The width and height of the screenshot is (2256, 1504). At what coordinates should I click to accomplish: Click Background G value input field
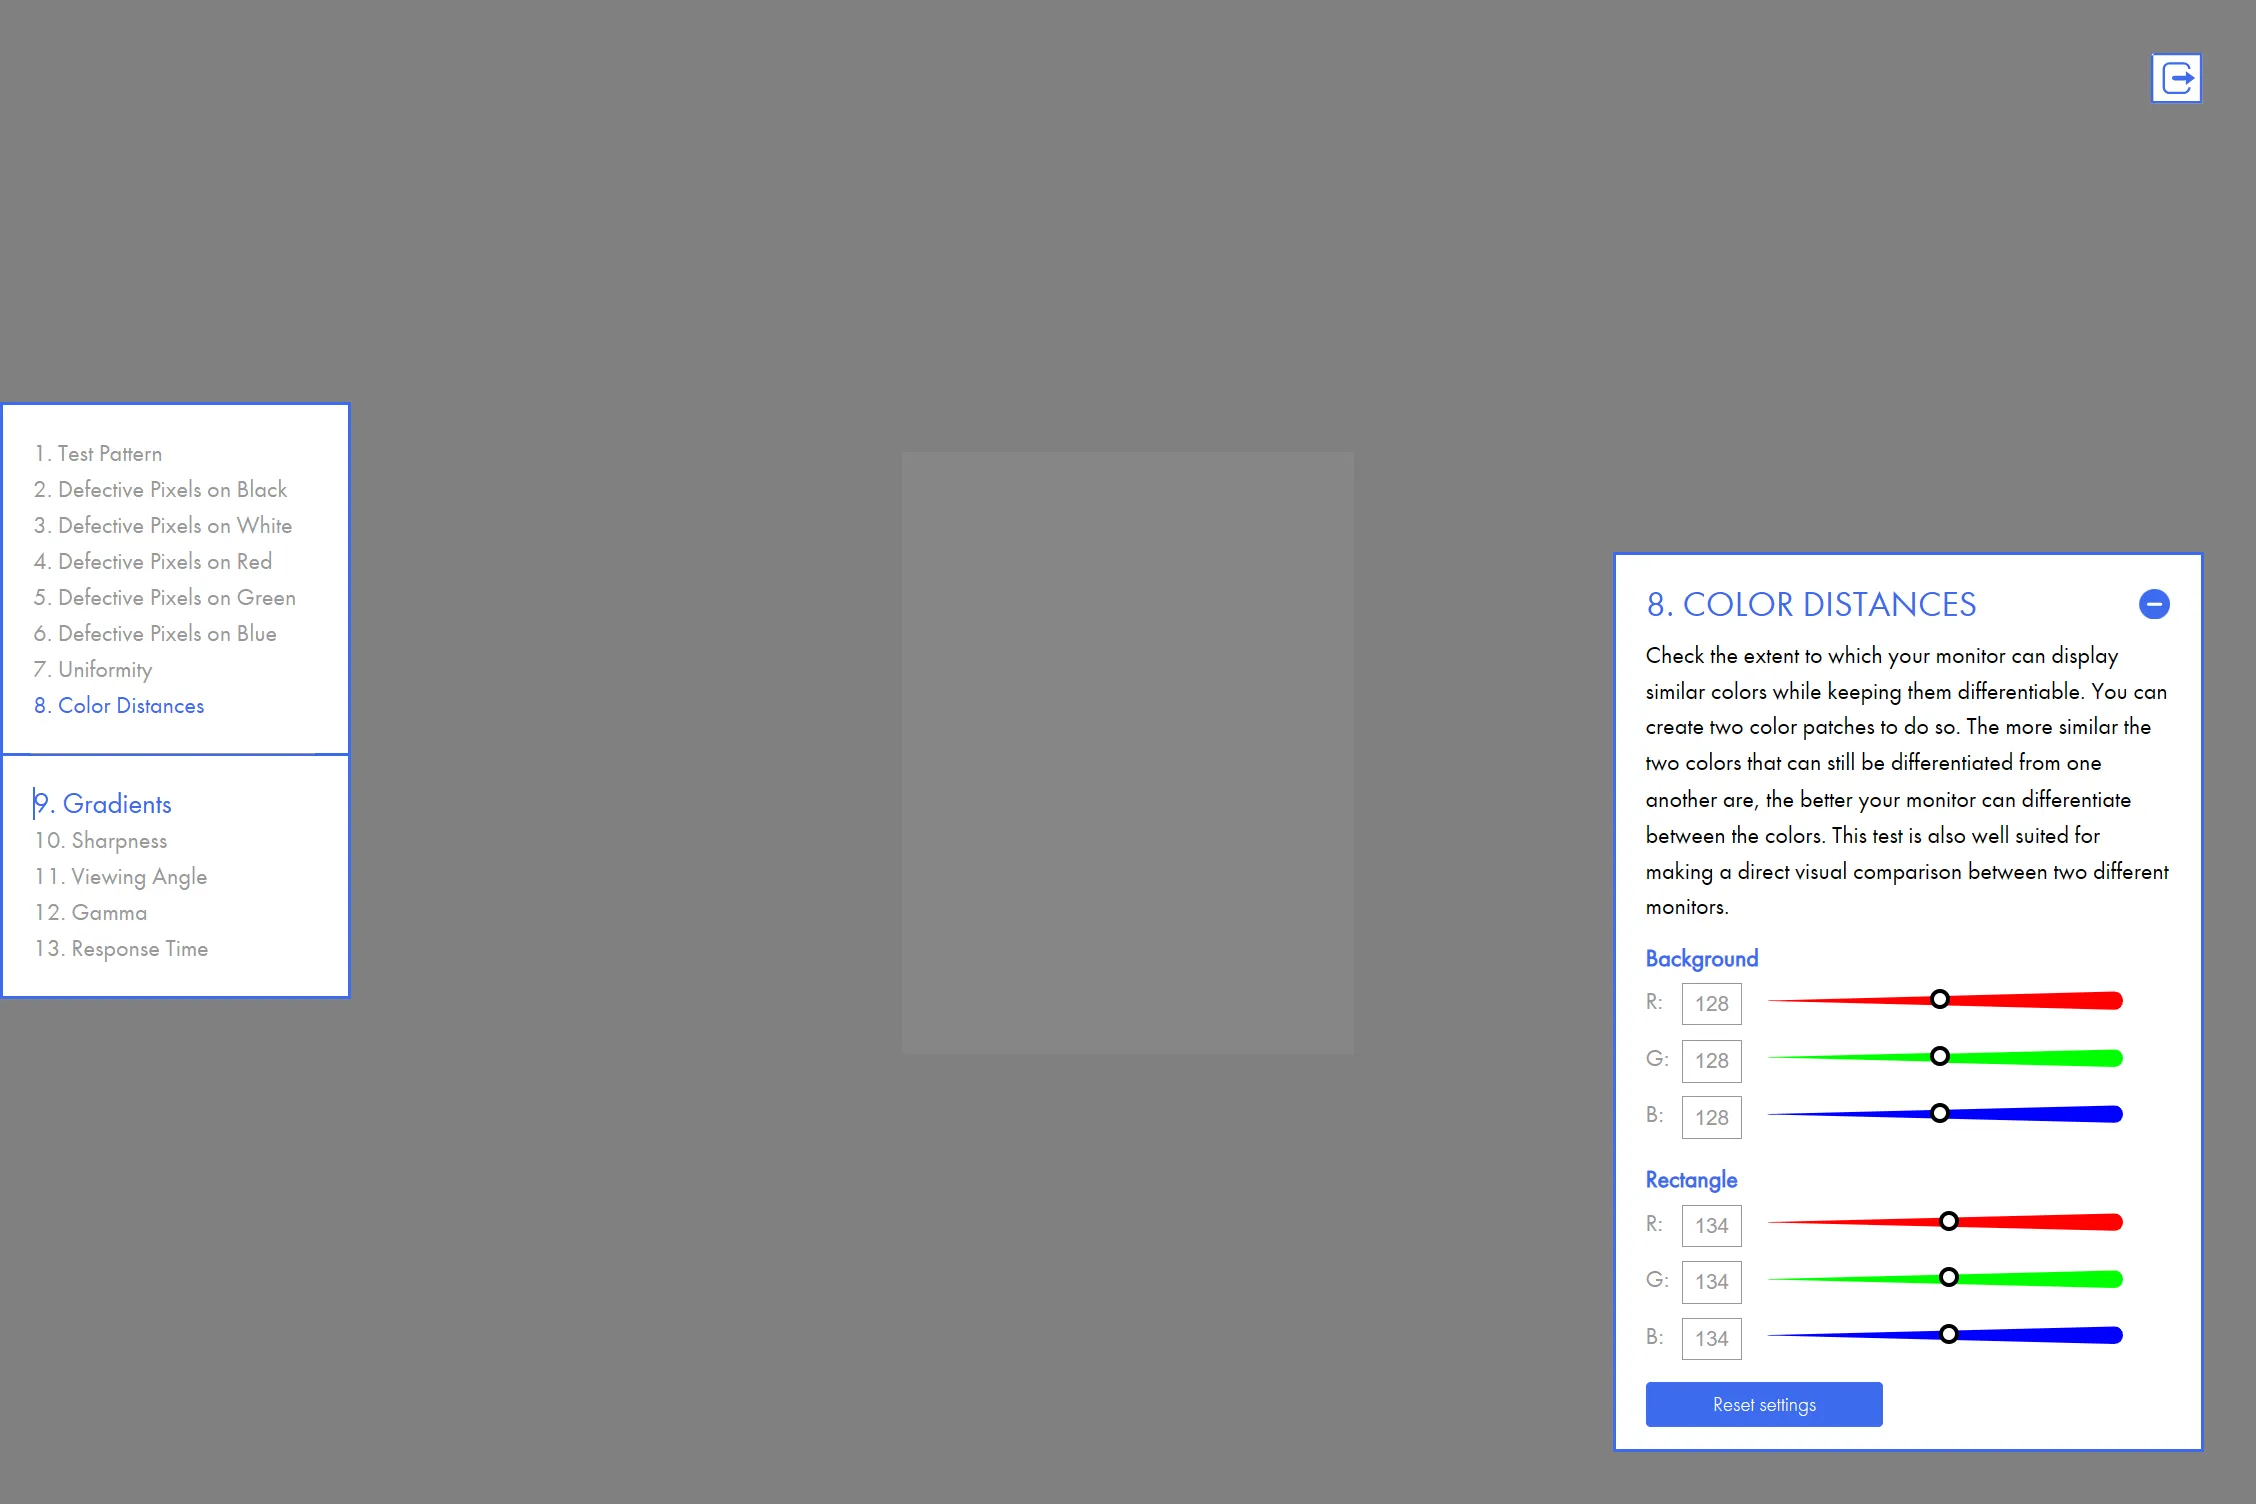click(x=1710, y=1059)
